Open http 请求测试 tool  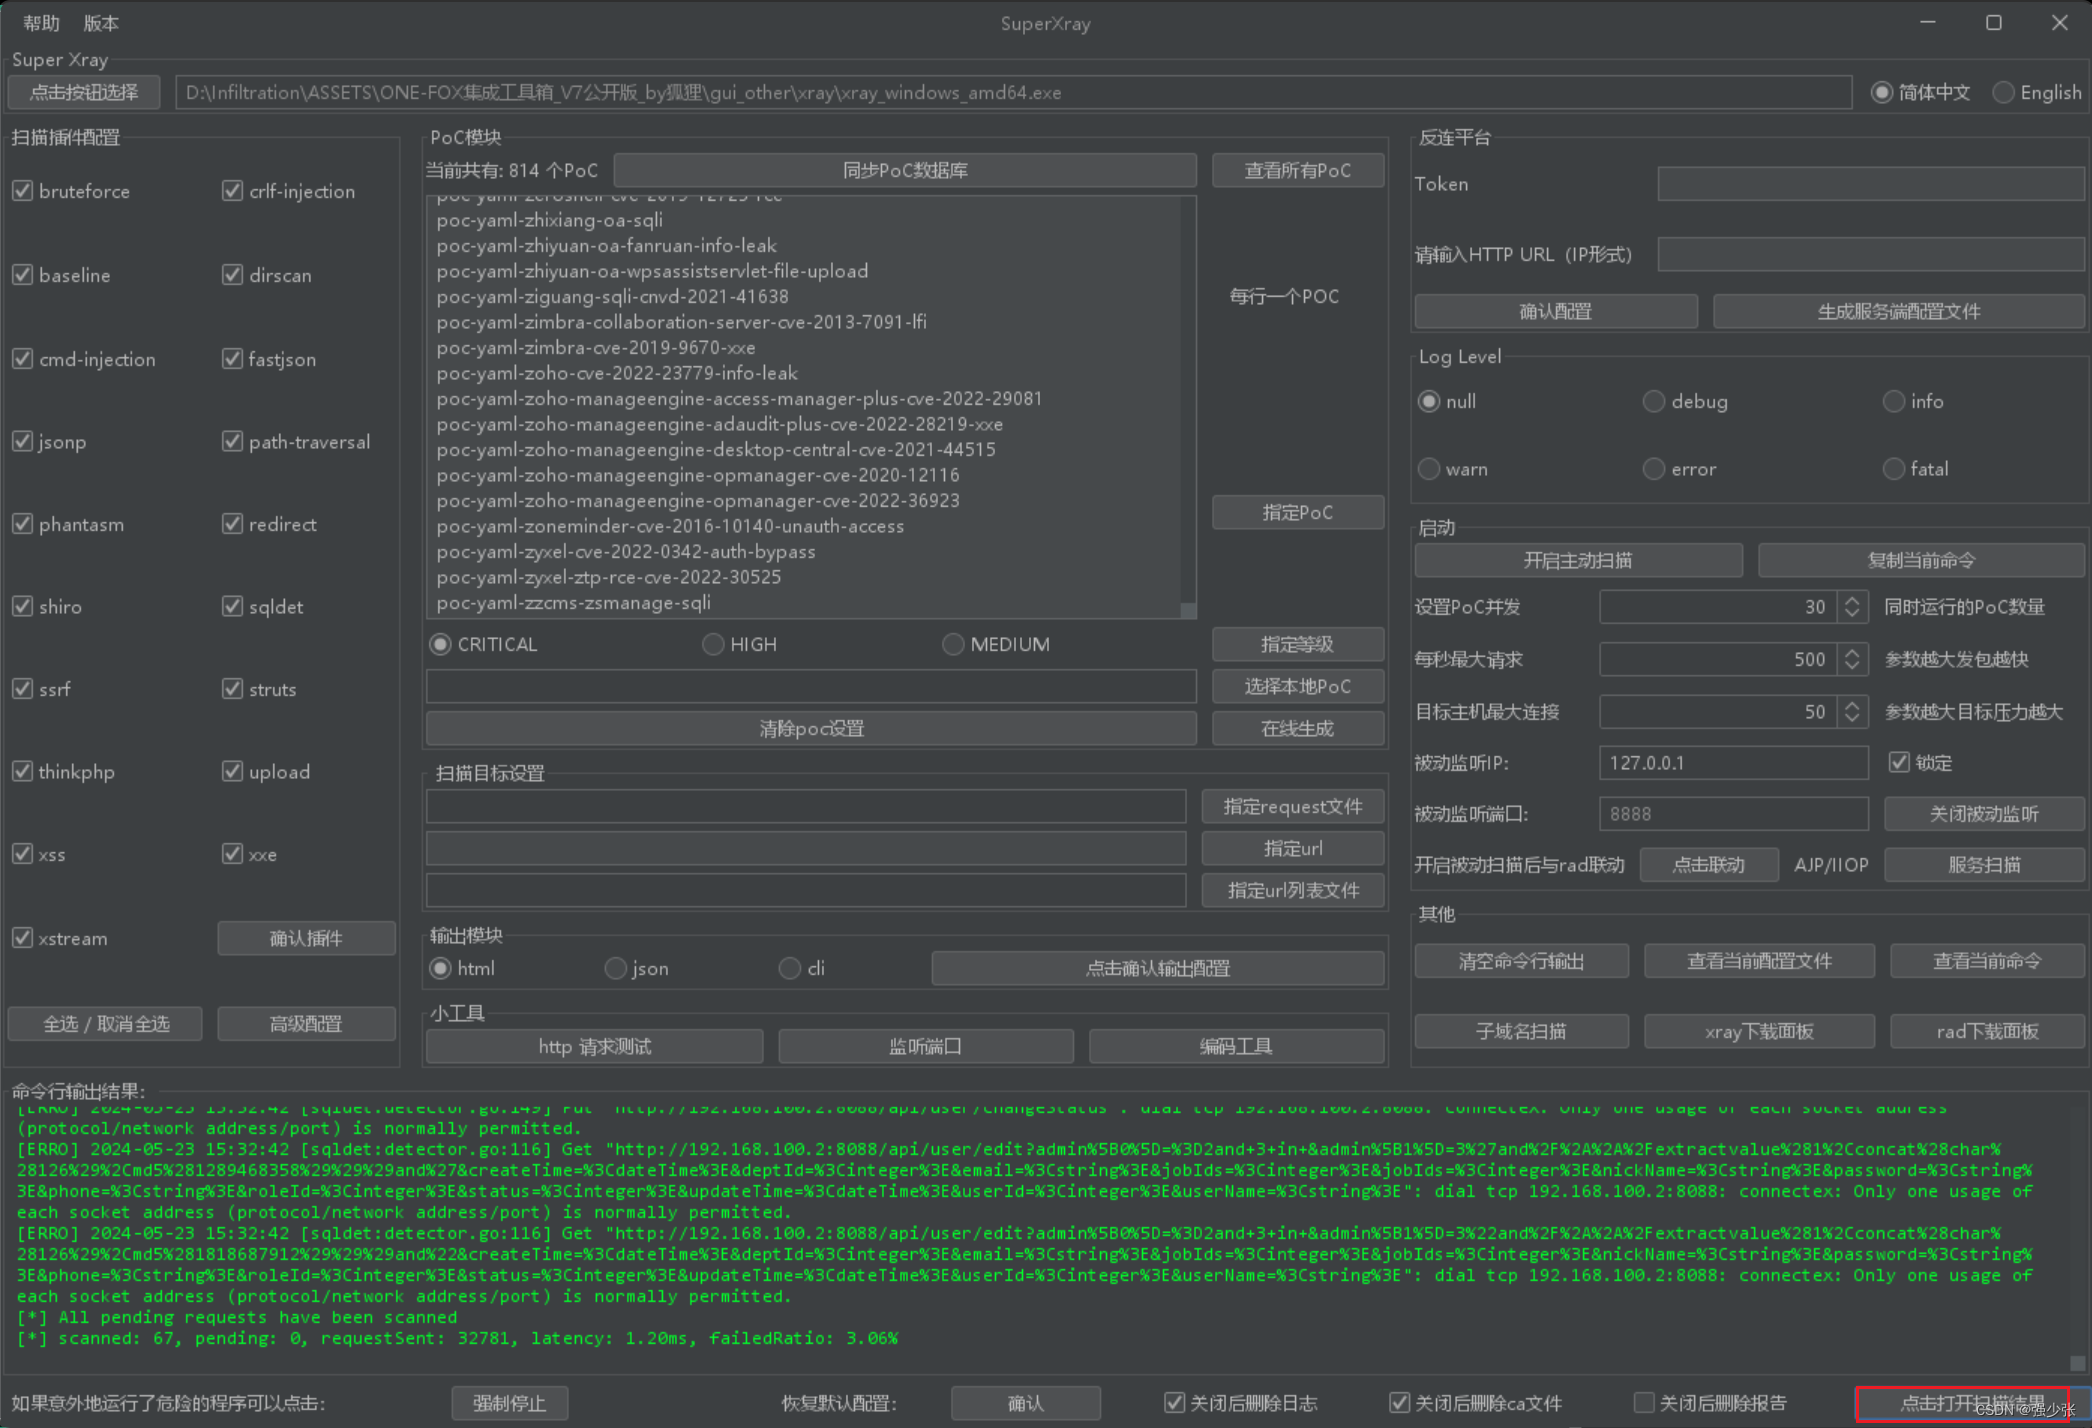(595, 1046)
